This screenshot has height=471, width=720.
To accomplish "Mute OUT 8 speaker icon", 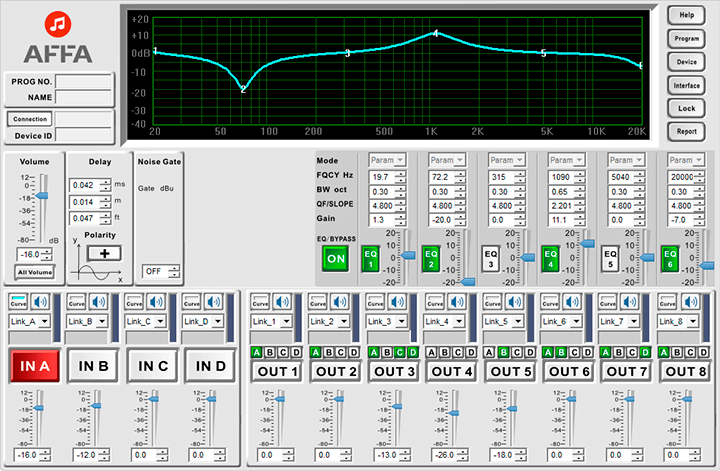I will tap(690, 302).
